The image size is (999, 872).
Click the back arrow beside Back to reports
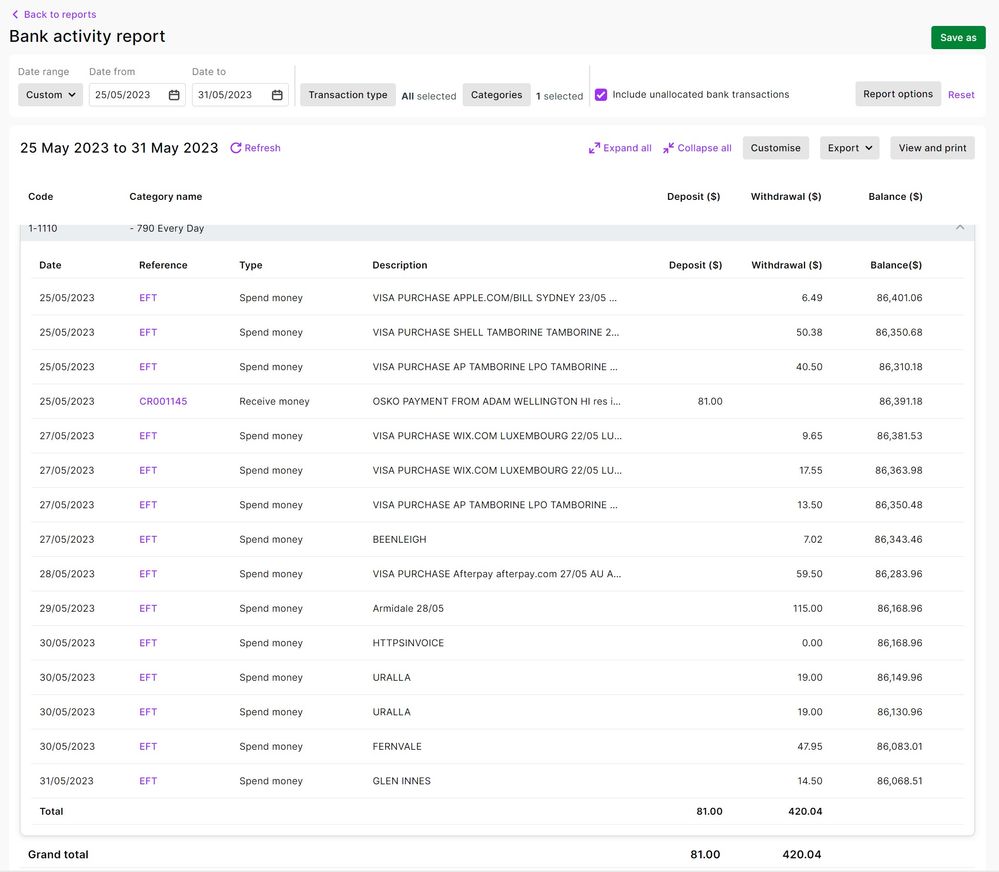pyautogui.click(x=15, y=15)
